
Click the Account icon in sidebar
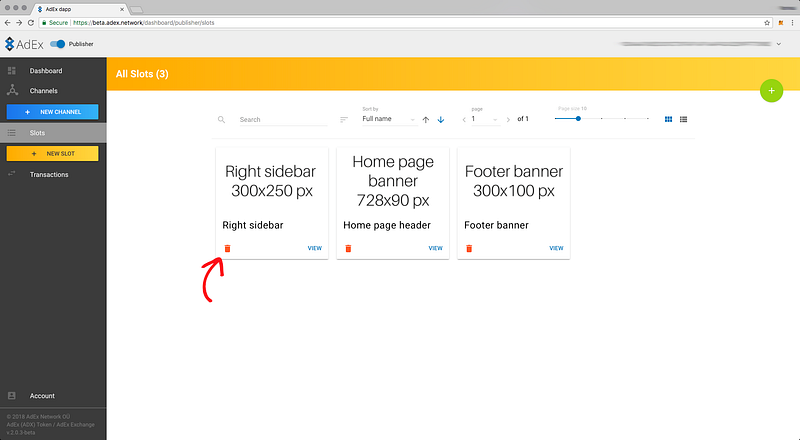coord(12,396)
